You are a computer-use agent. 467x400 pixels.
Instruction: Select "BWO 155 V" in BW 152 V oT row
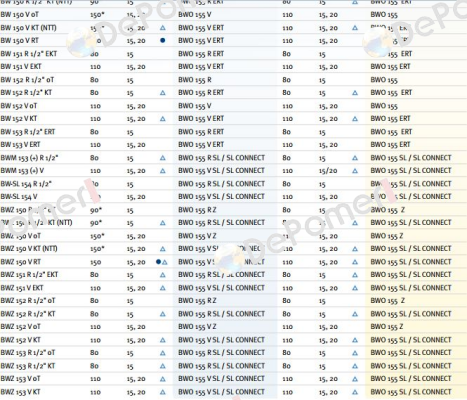[x=195, y=106]
